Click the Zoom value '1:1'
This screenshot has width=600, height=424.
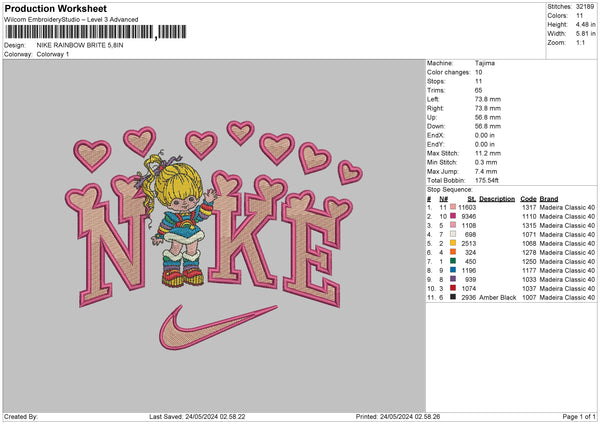tap(580, 42)
